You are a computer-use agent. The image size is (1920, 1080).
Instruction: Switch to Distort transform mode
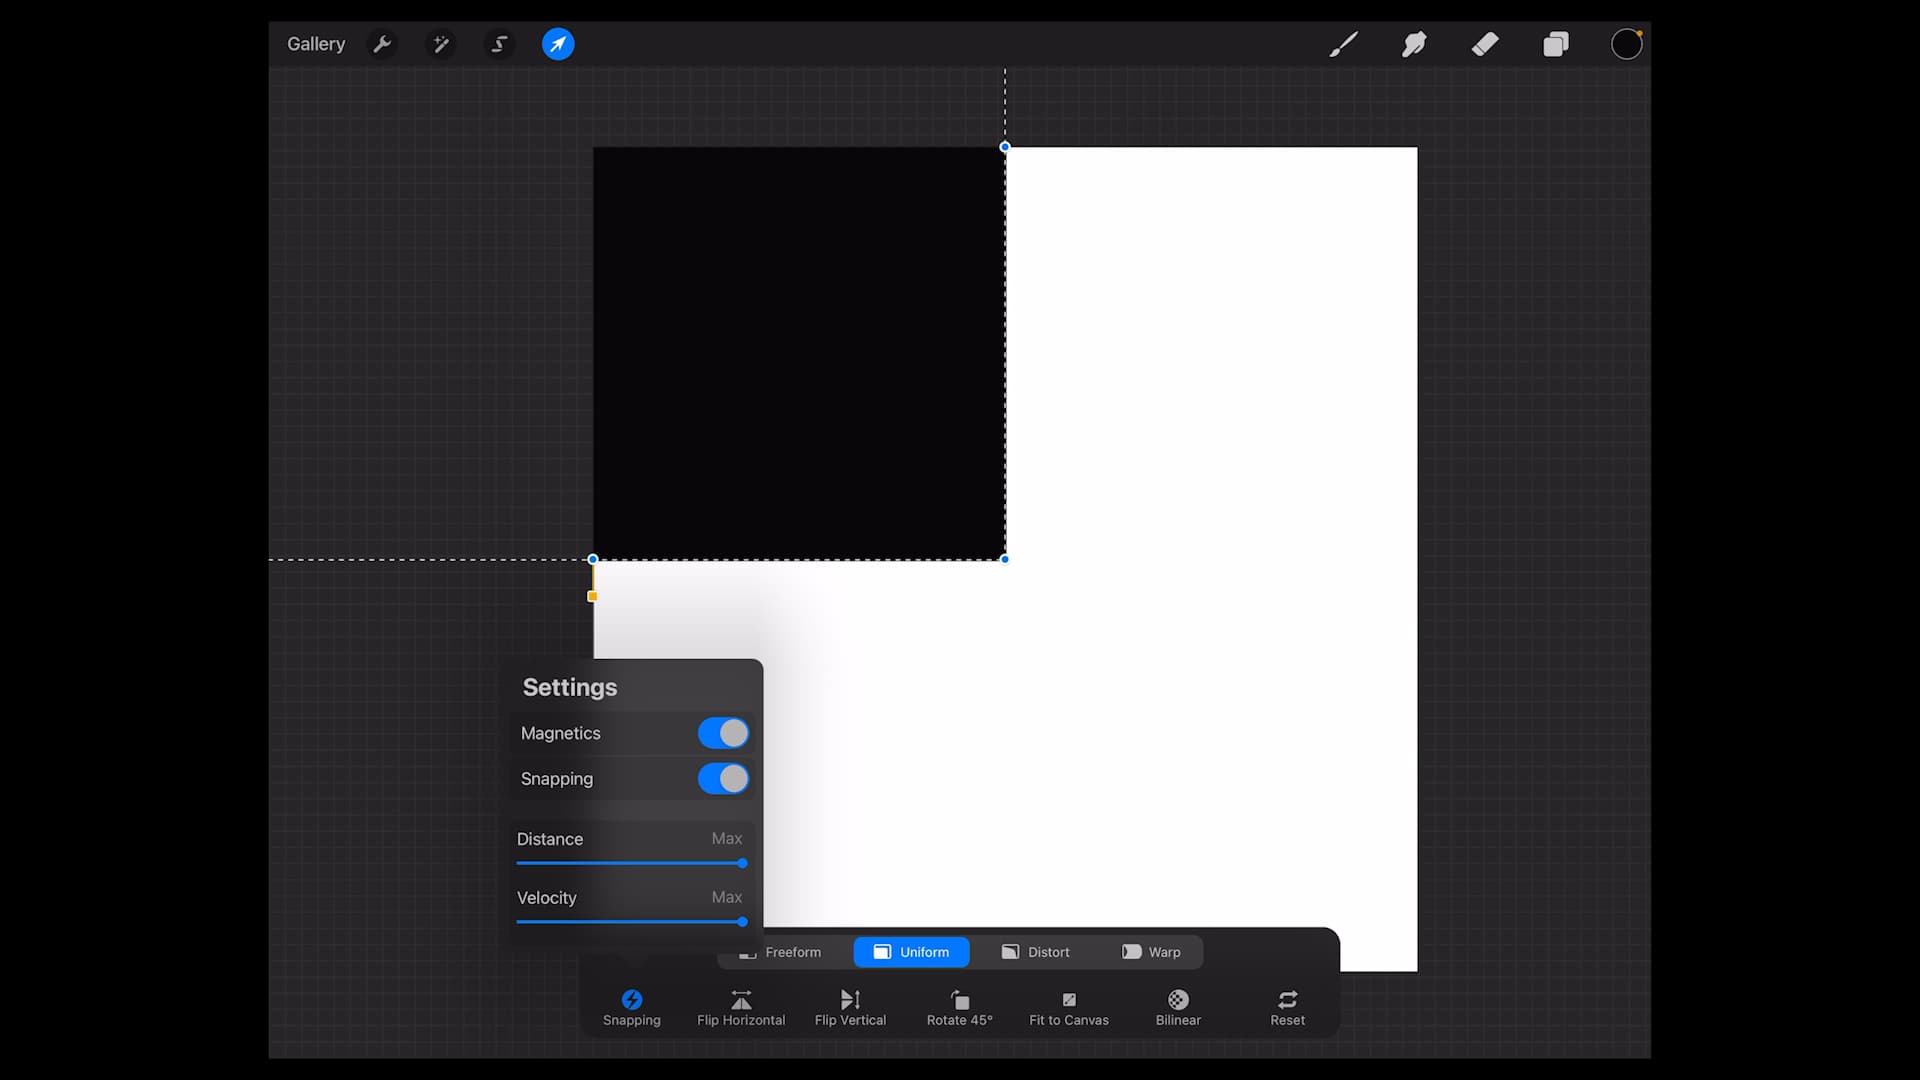click(1035, 951)
